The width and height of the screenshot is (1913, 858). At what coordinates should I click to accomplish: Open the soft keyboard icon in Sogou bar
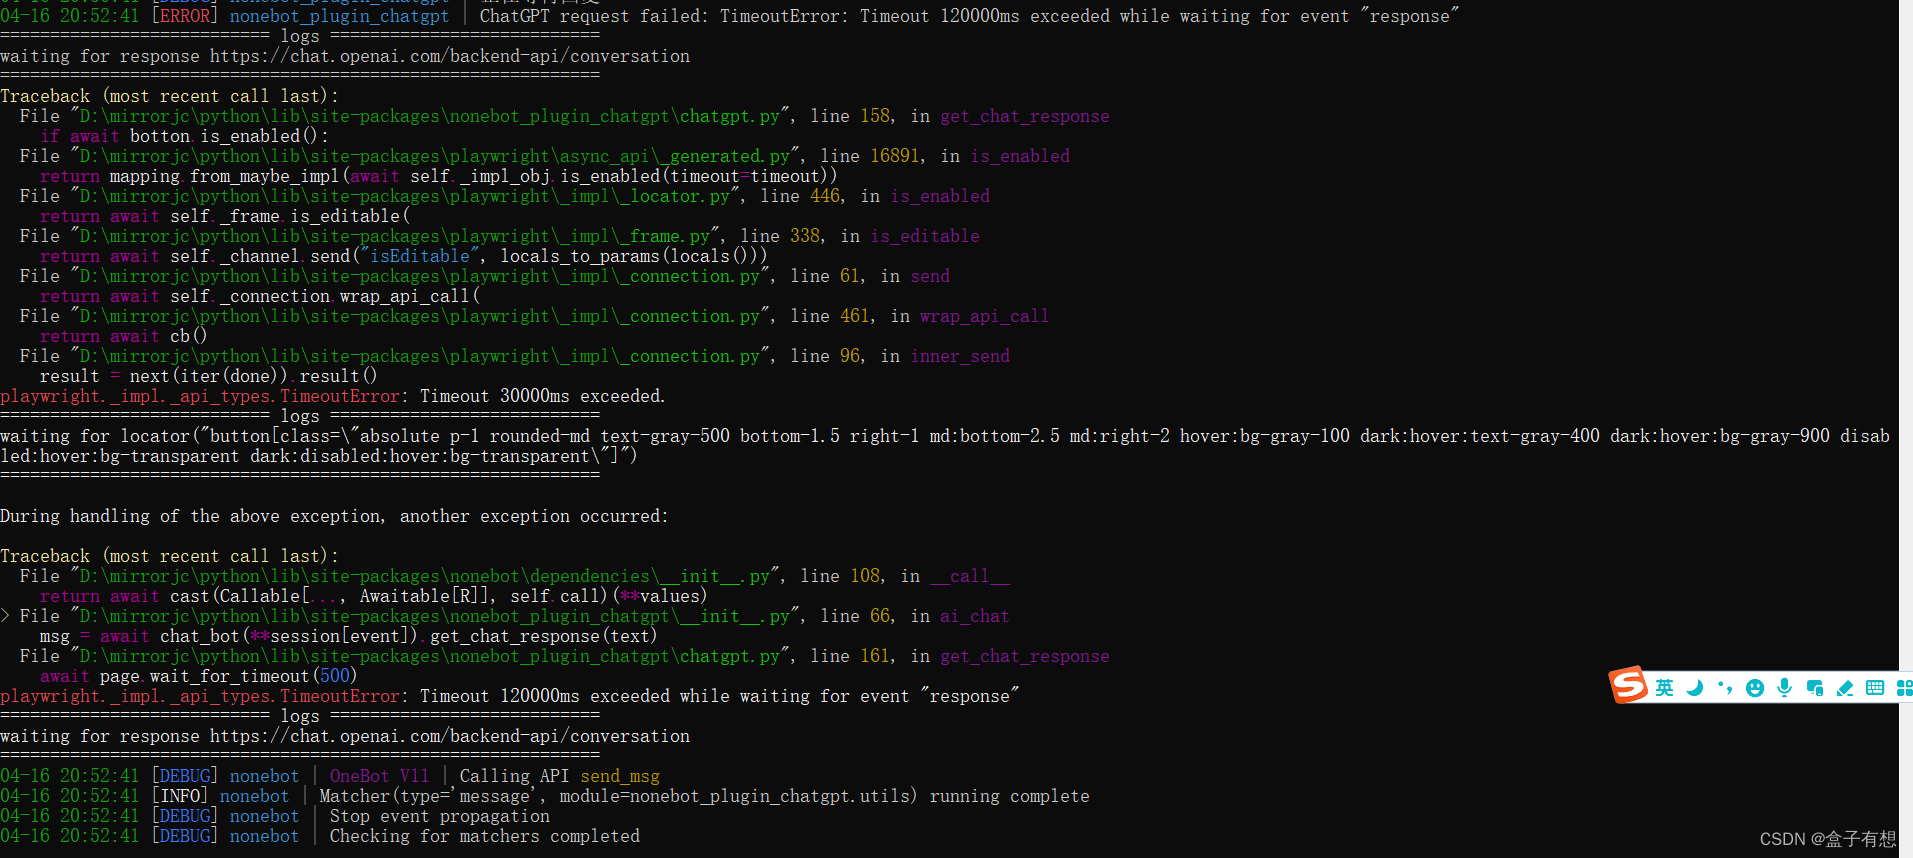coord(1875,688)
